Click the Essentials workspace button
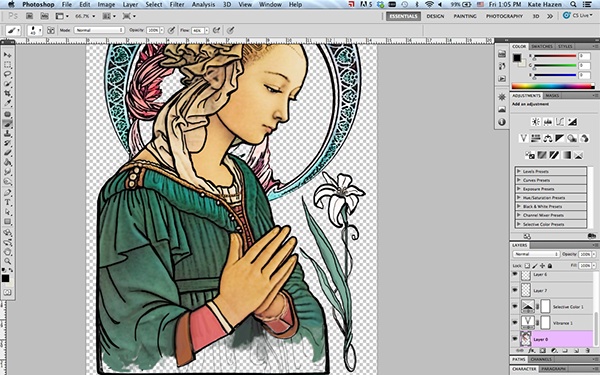Viewport: 600px width, 375px height. click(403, 16)
